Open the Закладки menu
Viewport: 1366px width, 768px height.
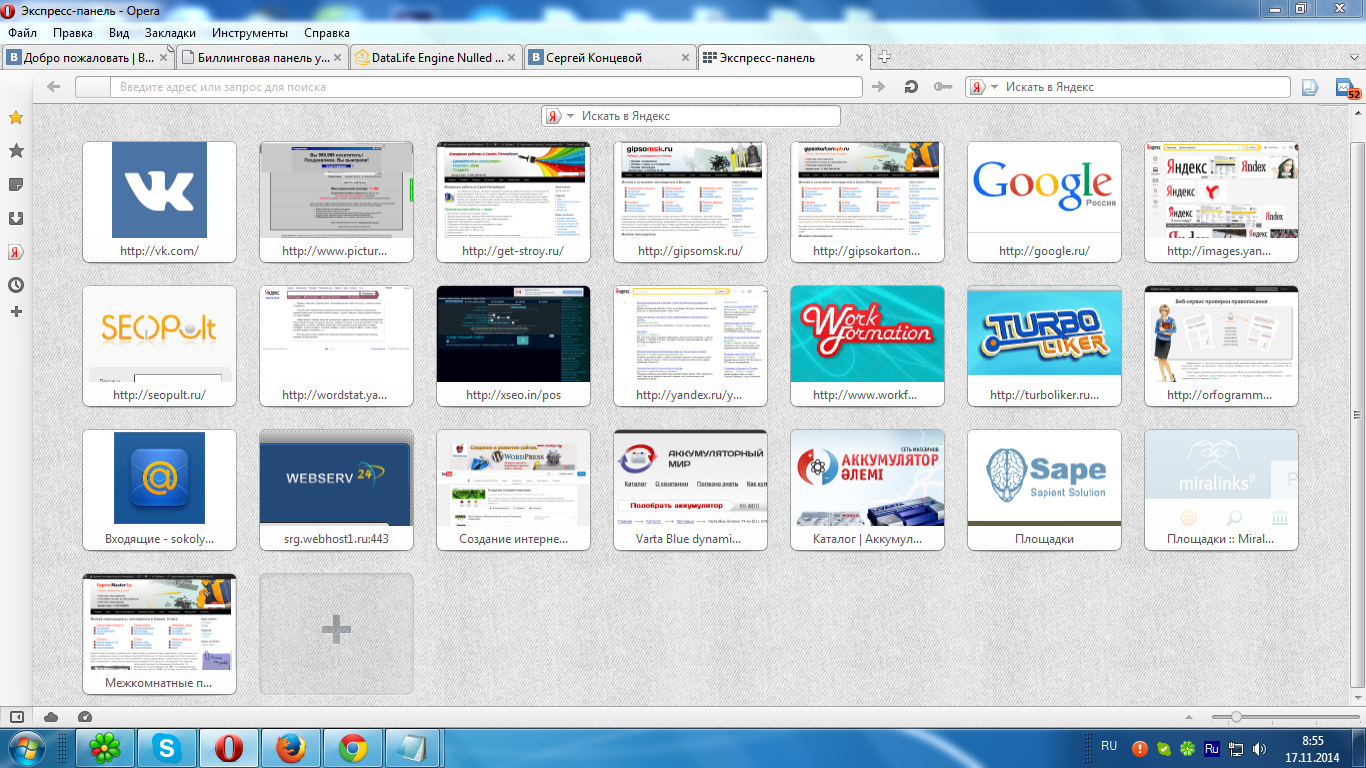(x=170, y=33)
